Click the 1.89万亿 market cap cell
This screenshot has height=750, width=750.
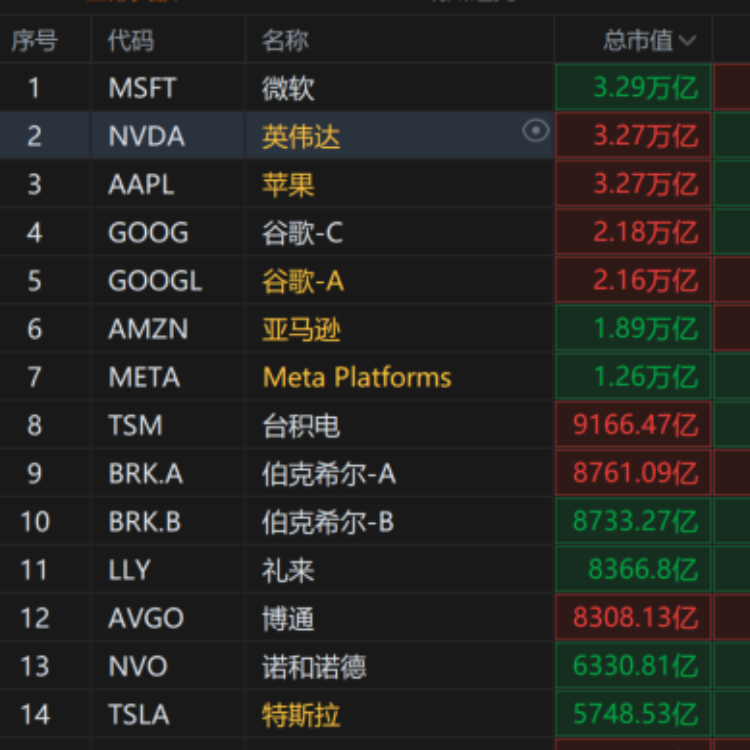coord(633,328)
